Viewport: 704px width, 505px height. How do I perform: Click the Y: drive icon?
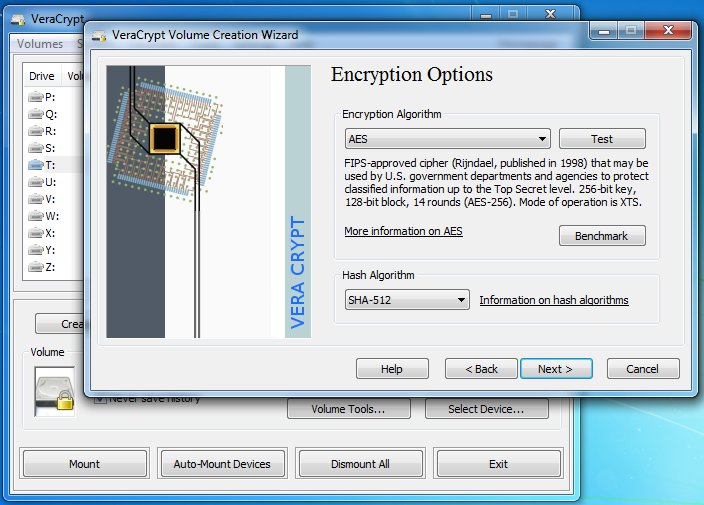point(35,250)
